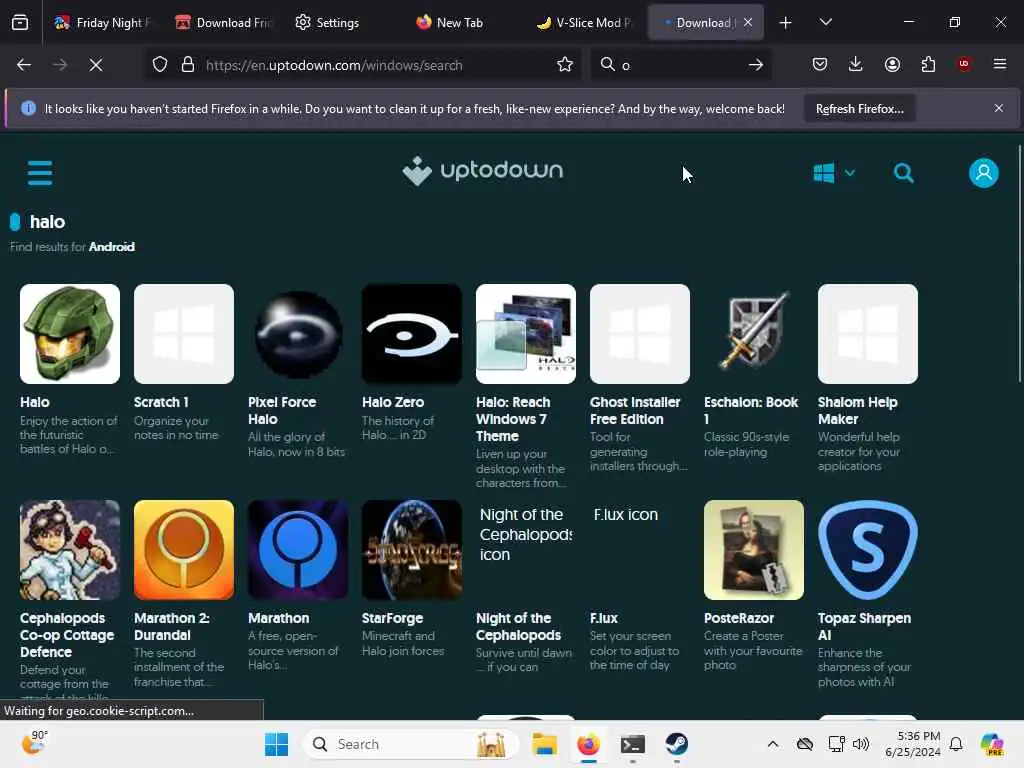Click the Night of the Cephalopods title
Image resolution: width=1024 pixels, height=768 pixels.
pyautogui.click(x=518, y=626)
